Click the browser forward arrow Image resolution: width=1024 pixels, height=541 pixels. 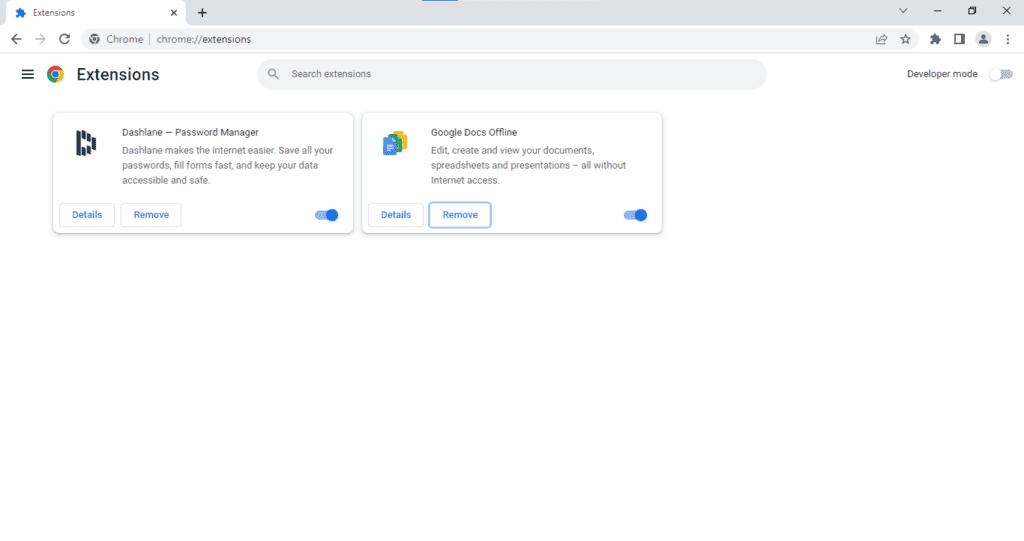tap(40, 39)
